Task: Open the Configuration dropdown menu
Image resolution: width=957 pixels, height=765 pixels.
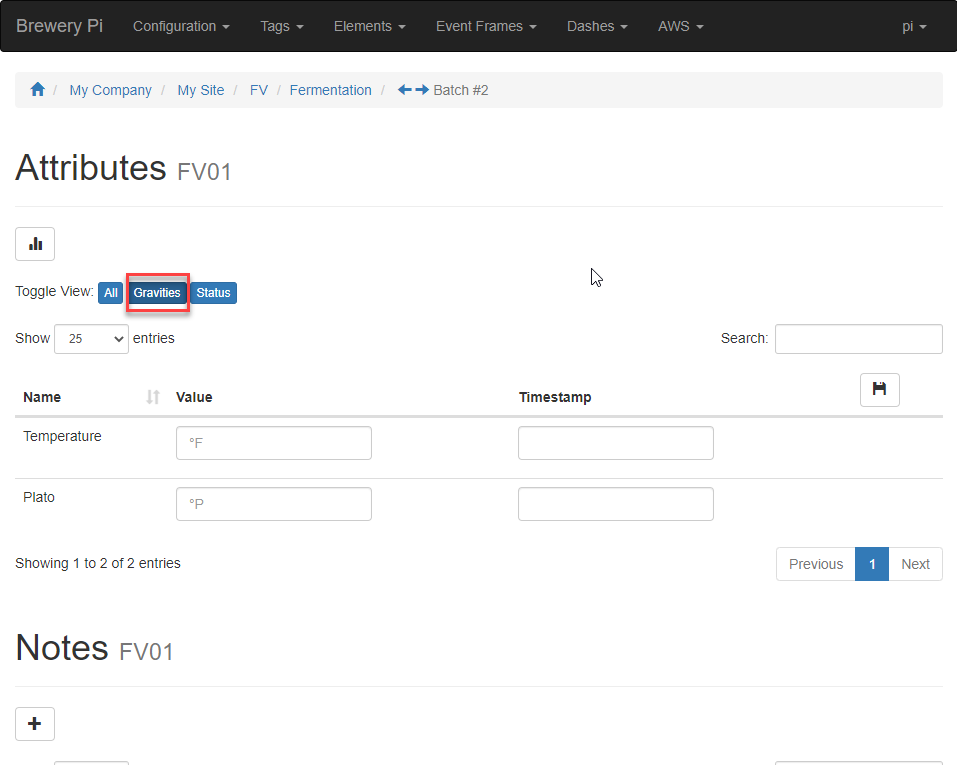Action: pos(181,26)
